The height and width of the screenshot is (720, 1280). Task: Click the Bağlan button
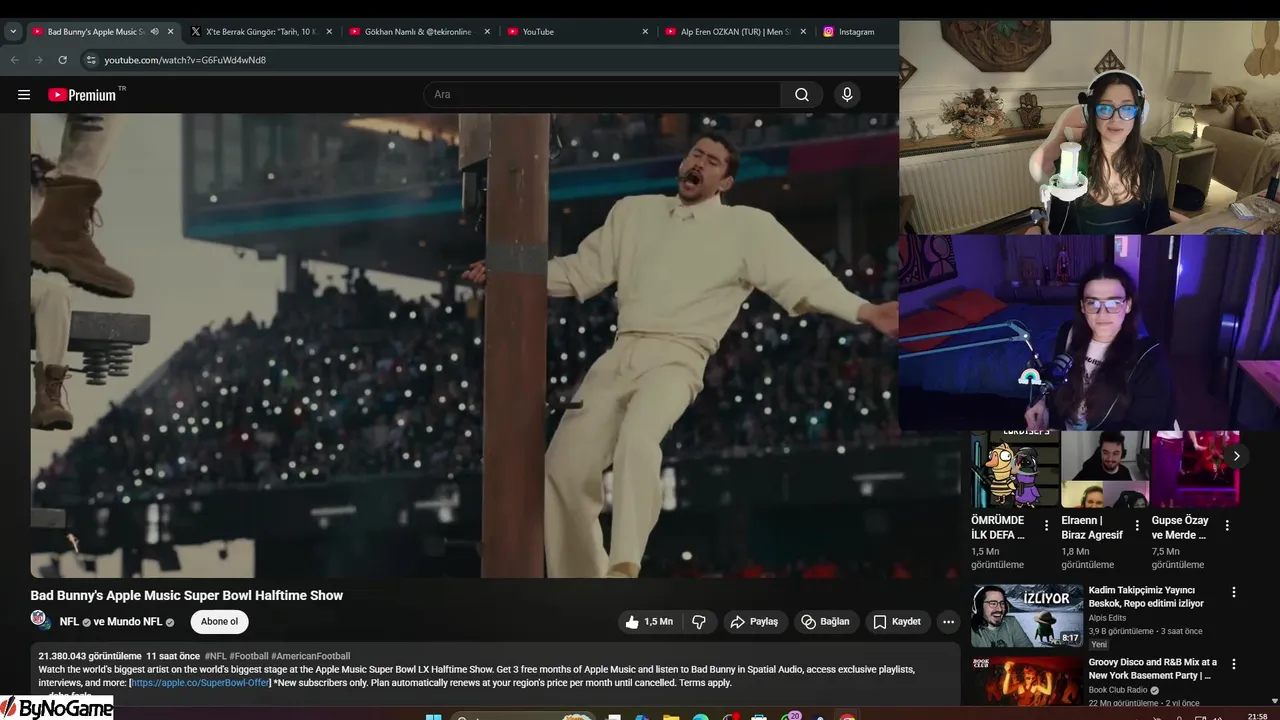coord(825,622)
